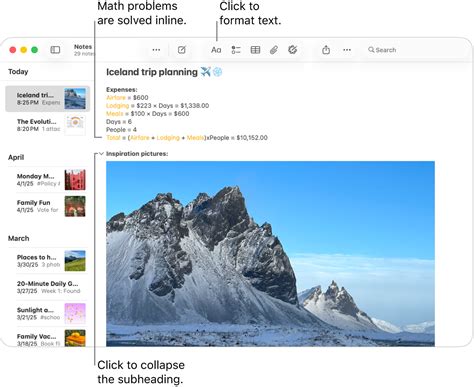Click the Airfare variable on the $600 line
The image size is (474, 387).
click(116, 98)
